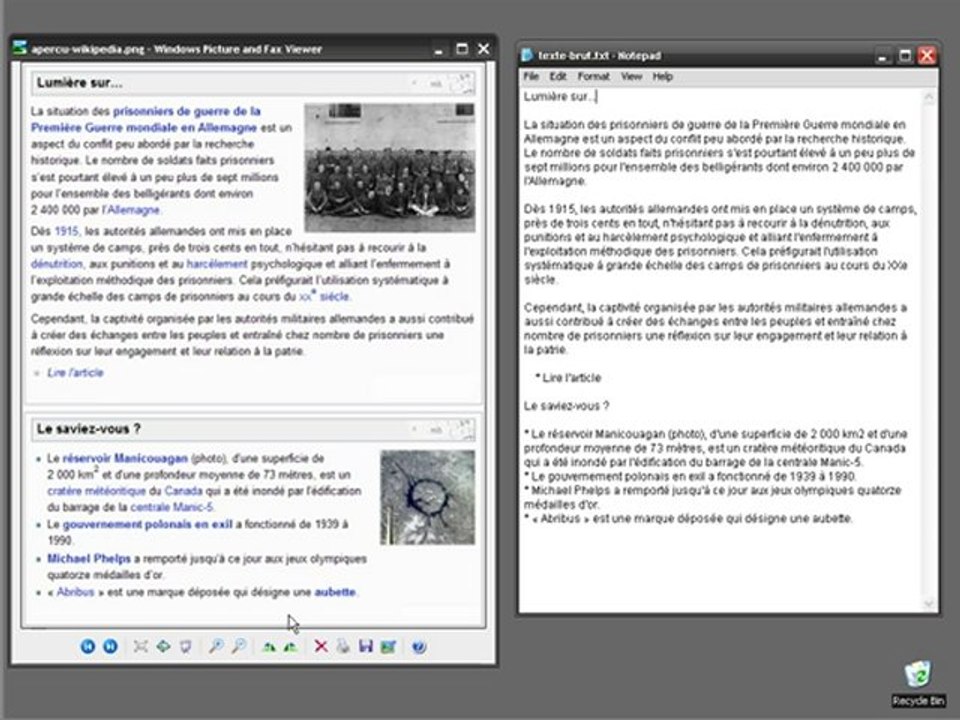Click the Best Fit icon in viewer toolbar
Image resolution: width=960 pixels, height=720 pixels.
pyautogui.click(x=141, y=646)
